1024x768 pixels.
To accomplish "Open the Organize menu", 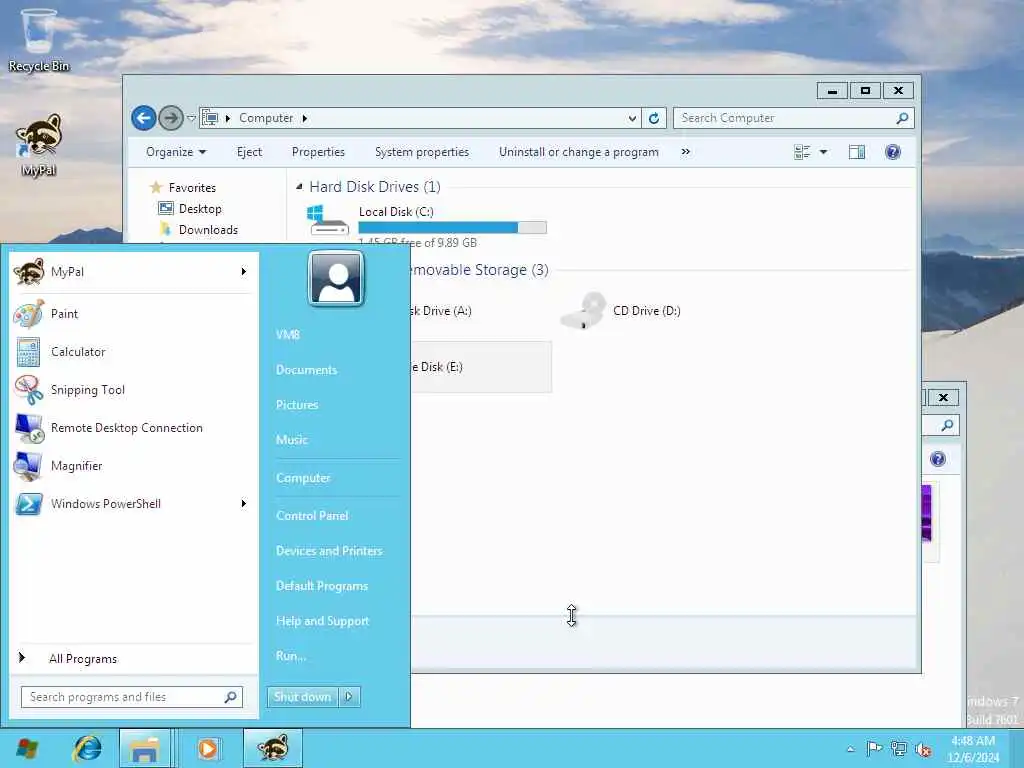I will tap(176, 152).
